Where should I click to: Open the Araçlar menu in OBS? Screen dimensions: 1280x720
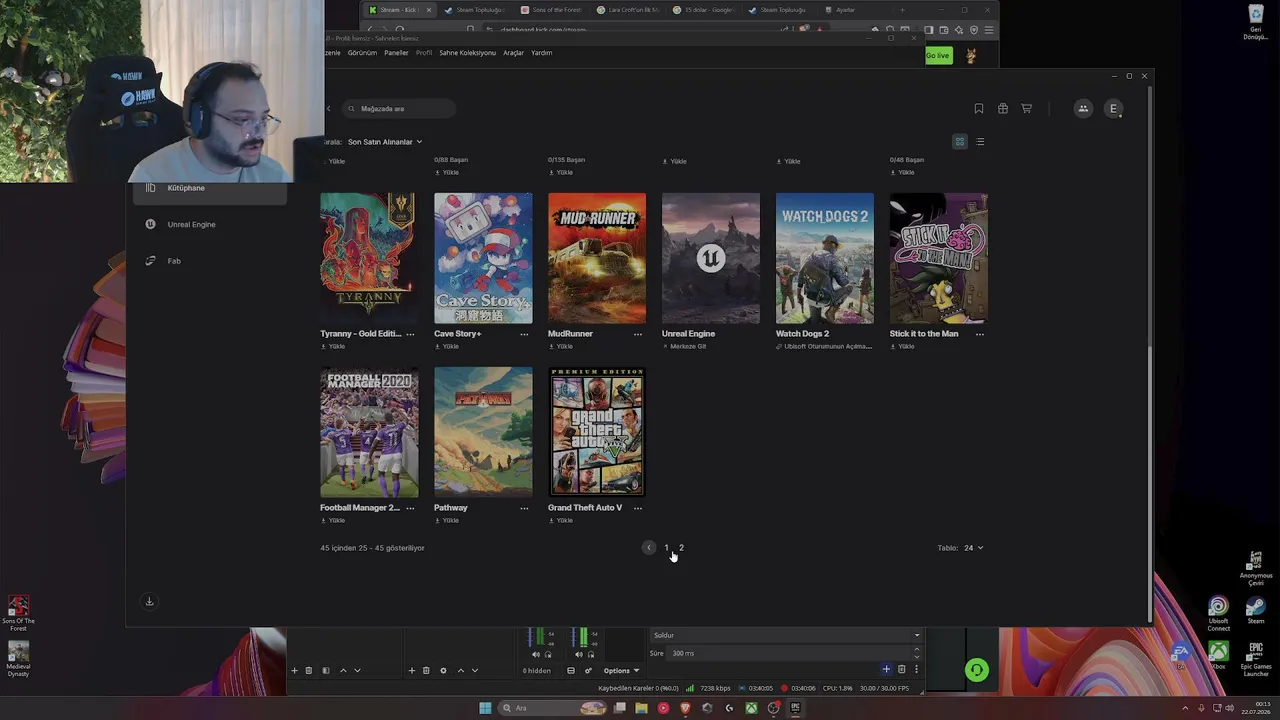coord(513,53)
